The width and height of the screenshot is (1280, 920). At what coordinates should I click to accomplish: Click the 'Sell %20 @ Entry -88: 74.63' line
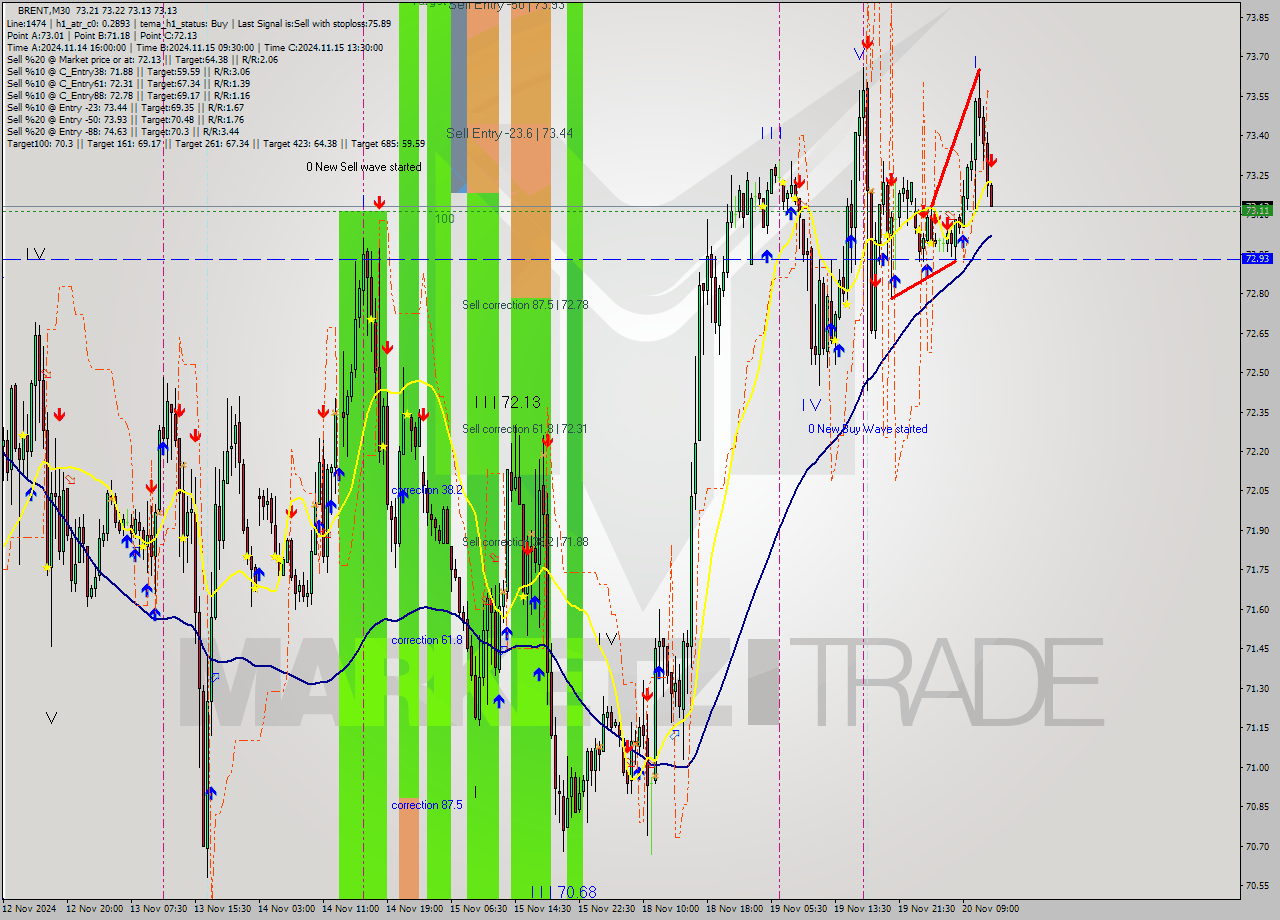click(123, 131)
